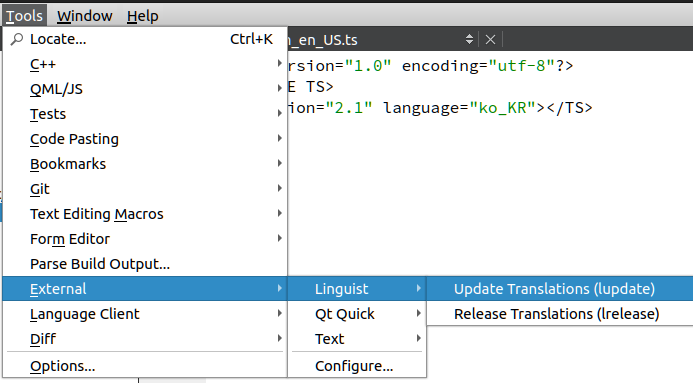Click the "2.1" version value in editor
Screen dimensions: 693x383
pyautogui.click(x=349, y=108)
